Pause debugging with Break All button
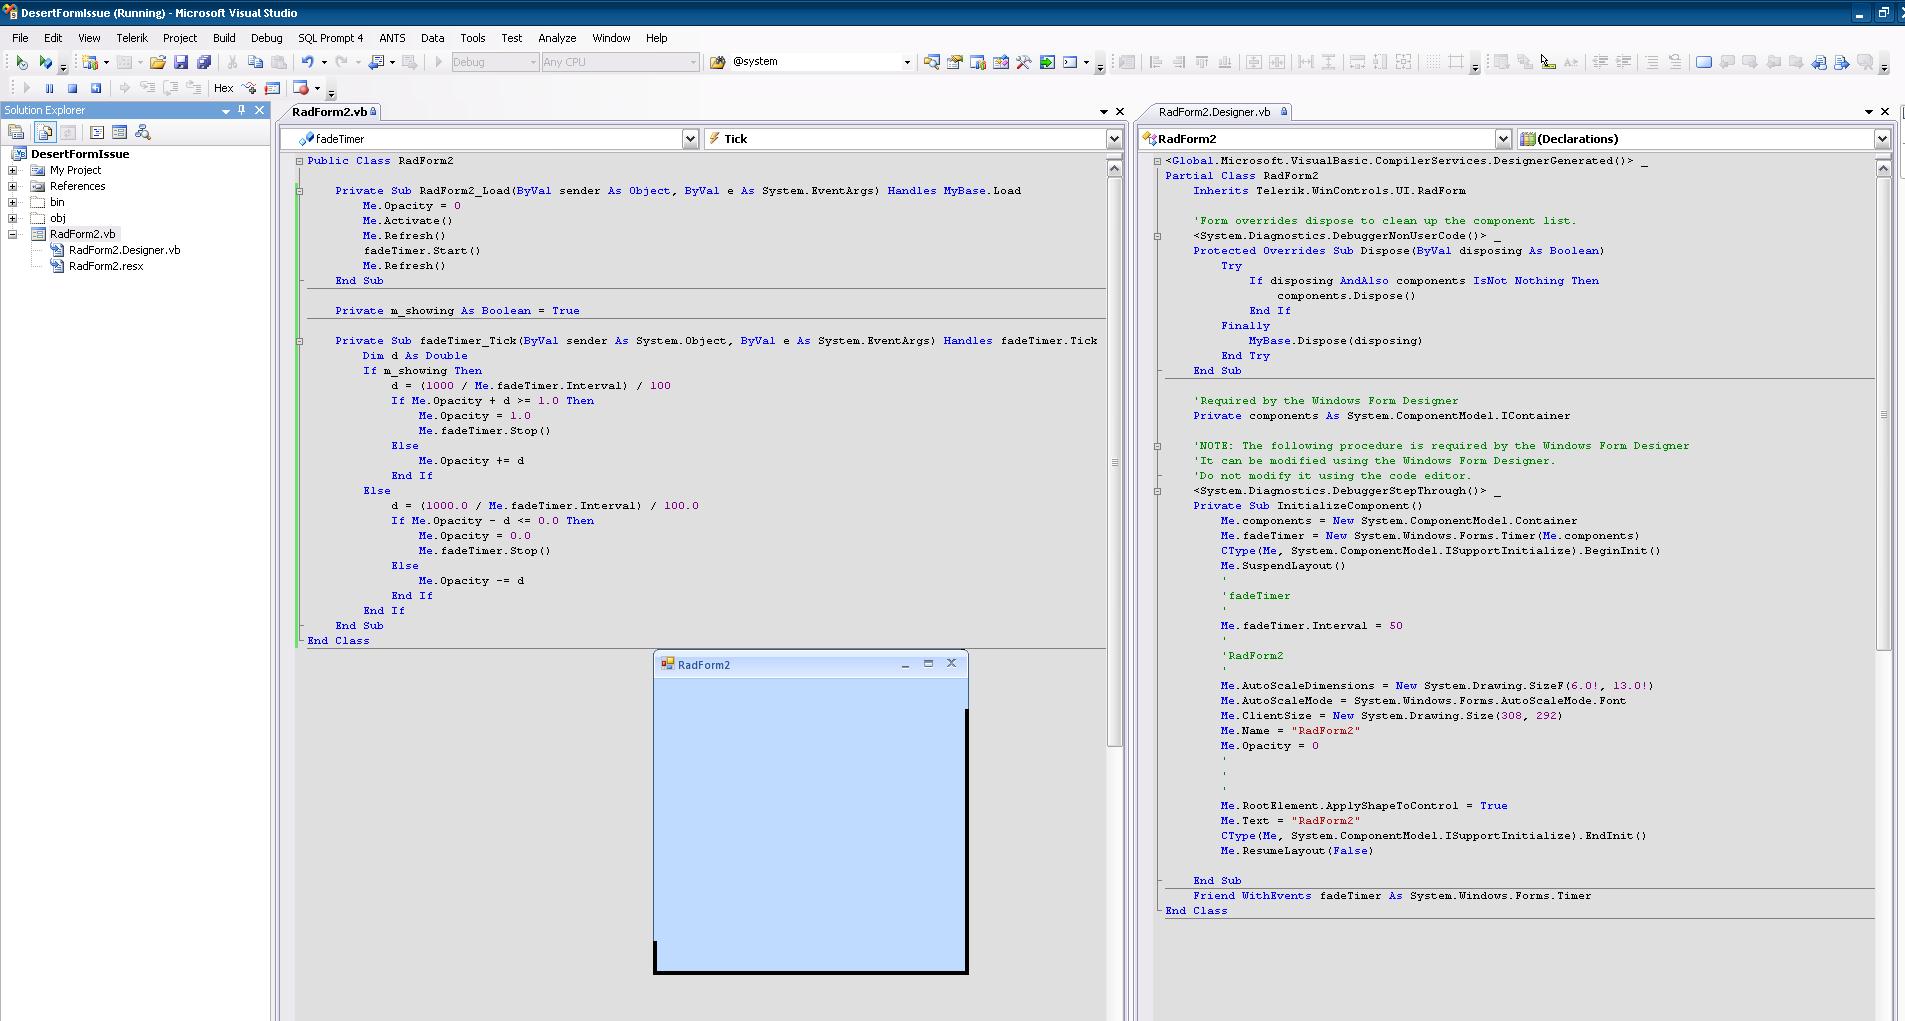This screenshot has width=1905, height=1021. [x=49, y=88]
